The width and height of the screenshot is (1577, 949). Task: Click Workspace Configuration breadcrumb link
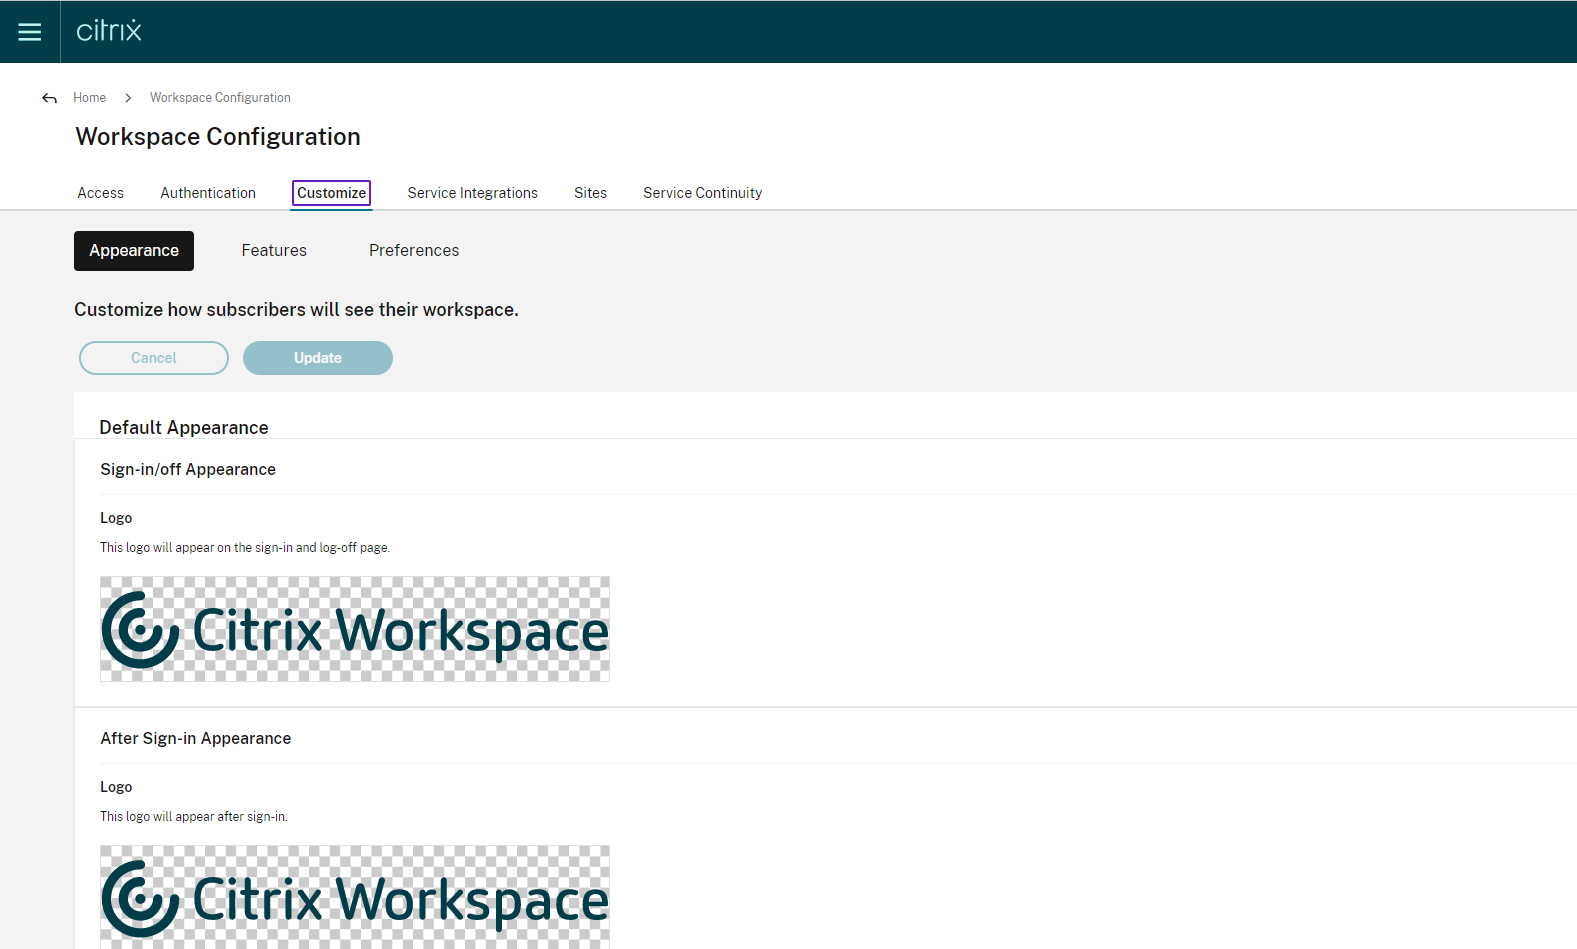click(220, 98)
